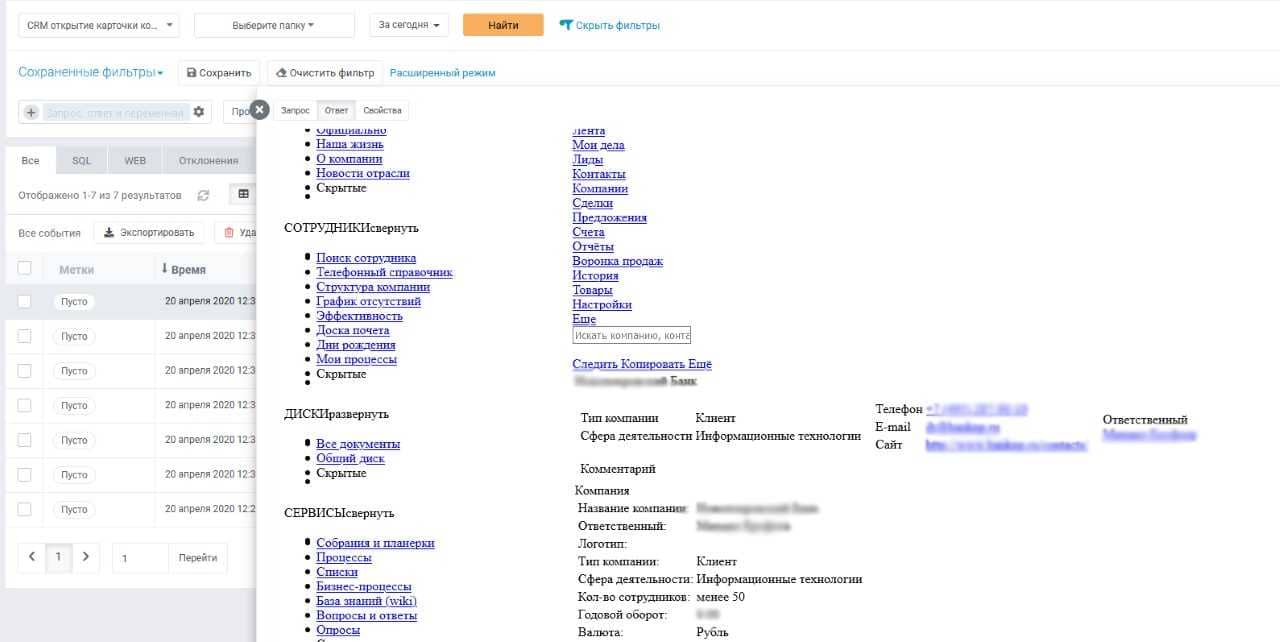The image size is (1280, 642).
Task: Click the Скрыть фильтры funnel link
Action: (609, 25)
